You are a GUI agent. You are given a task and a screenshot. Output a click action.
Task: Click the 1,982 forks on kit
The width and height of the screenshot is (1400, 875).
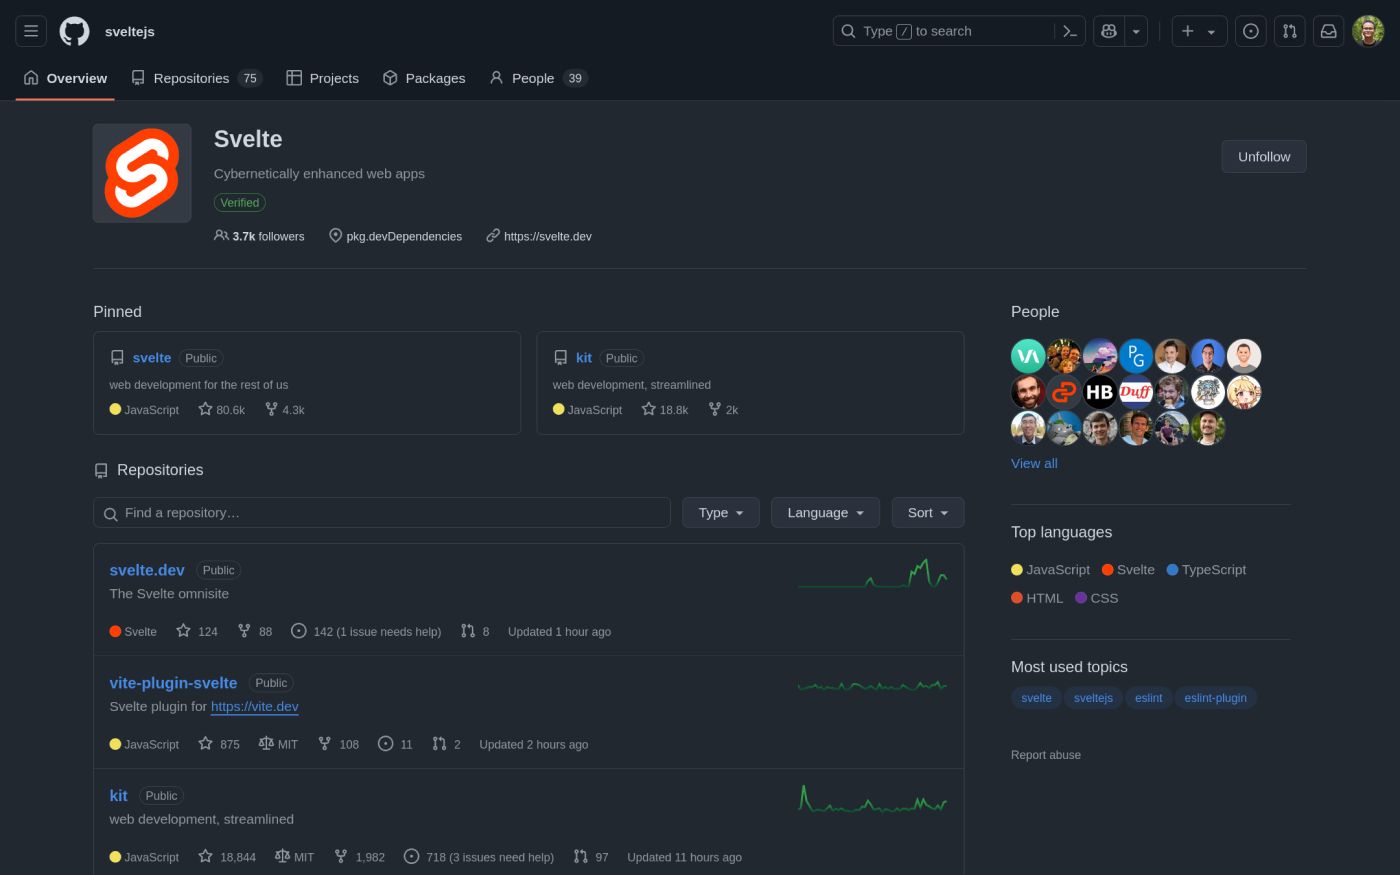click(x=359, y=857)
